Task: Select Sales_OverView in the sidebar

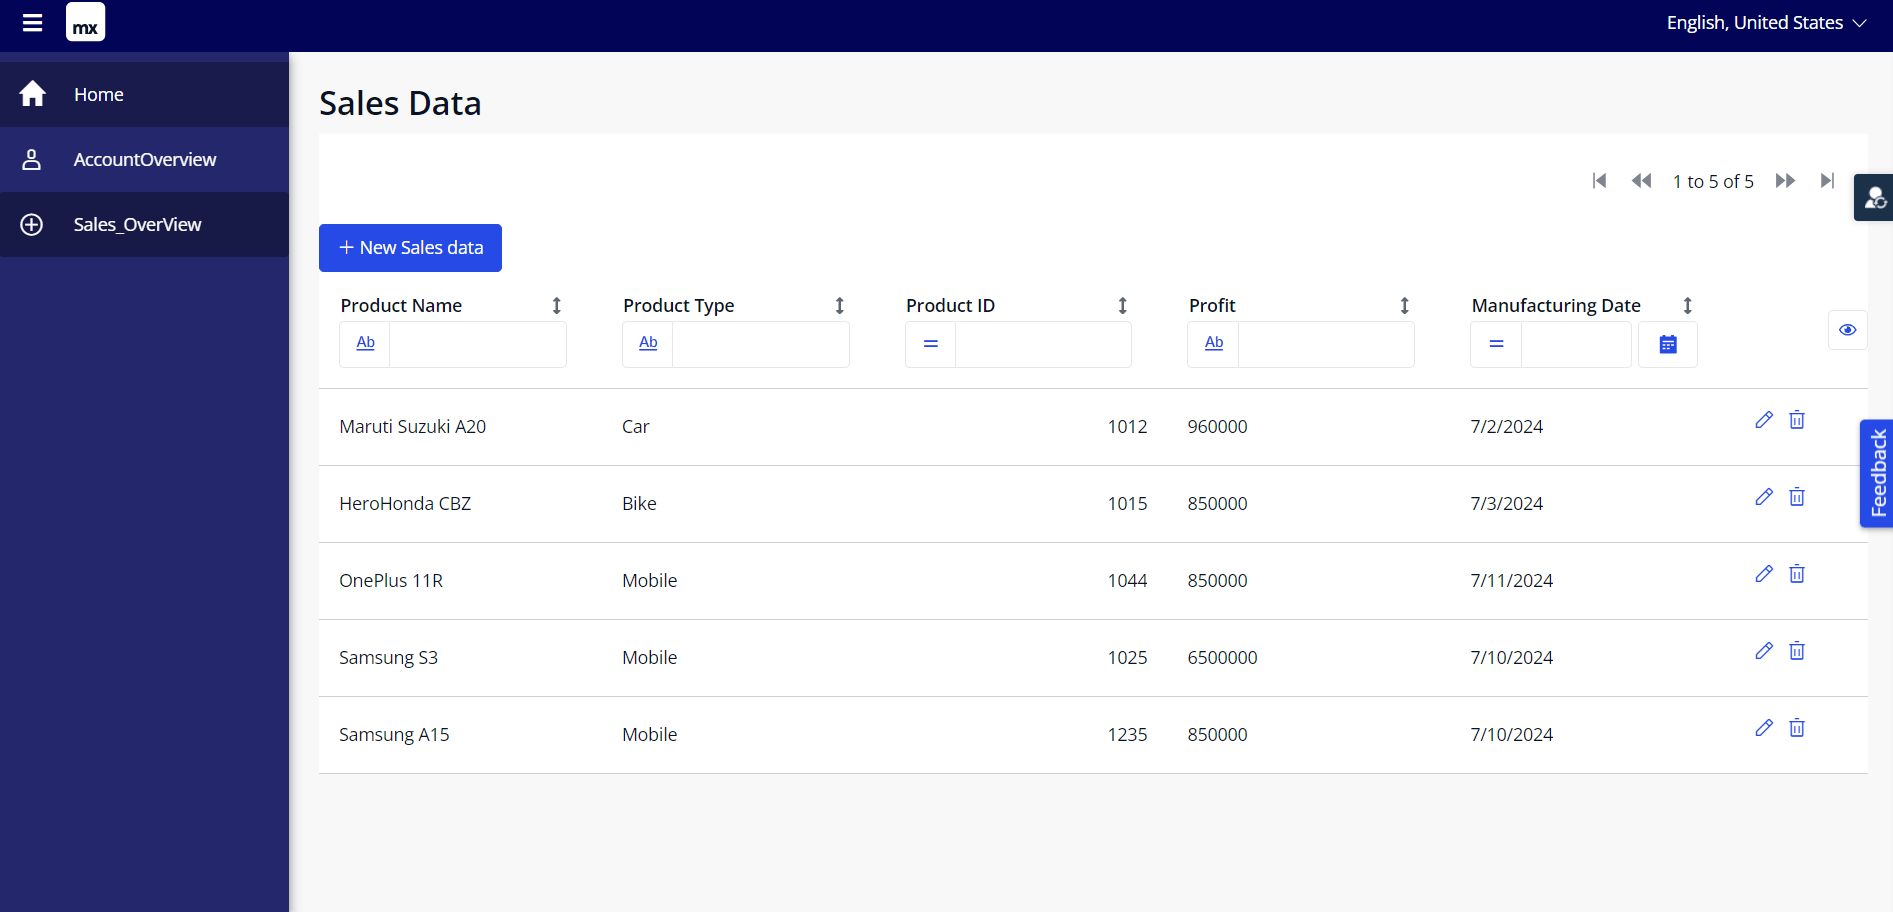Action: pyautogui.click(x=137, y=224)
